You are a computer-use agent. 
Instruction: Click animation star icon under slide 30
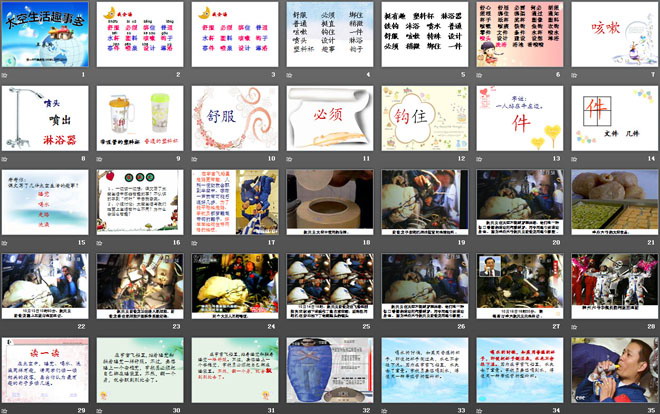coord(99,411)
